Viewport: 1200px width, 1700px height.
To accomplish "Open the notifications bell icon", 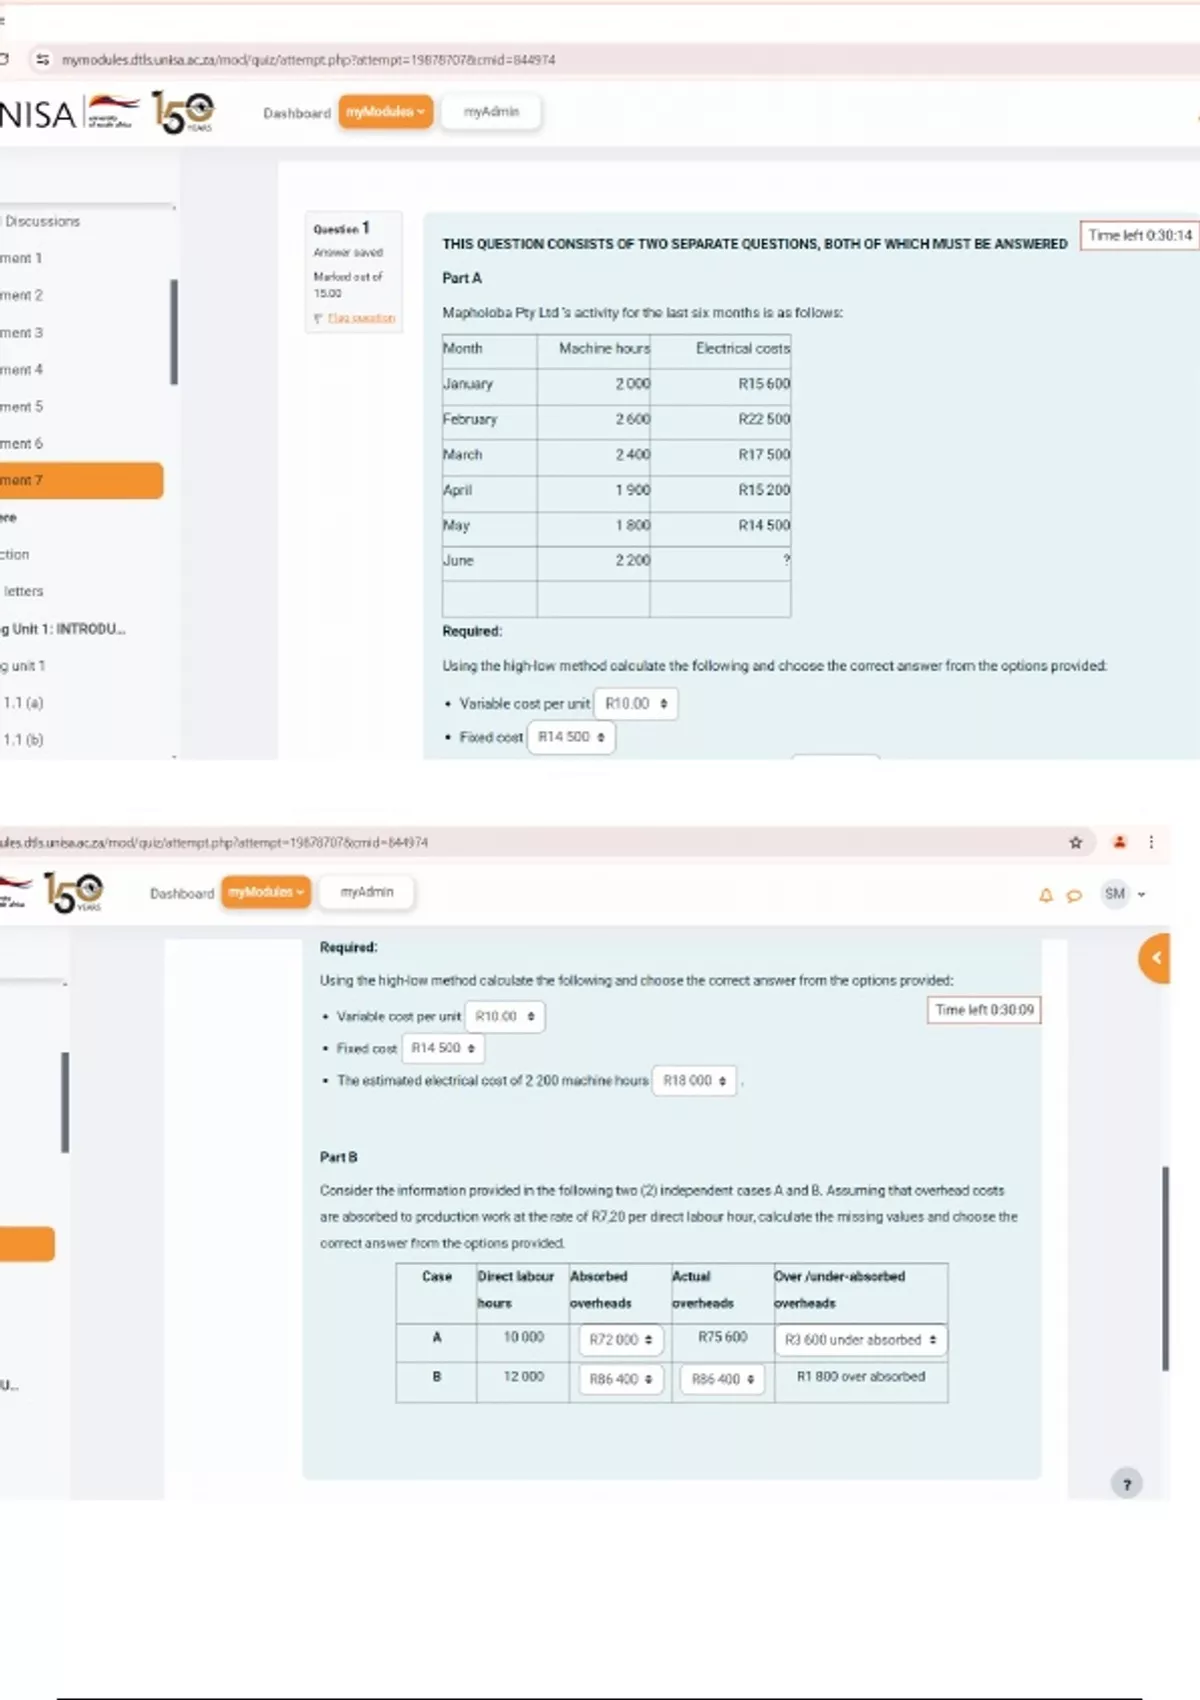I will click(x=1046, y=895).
